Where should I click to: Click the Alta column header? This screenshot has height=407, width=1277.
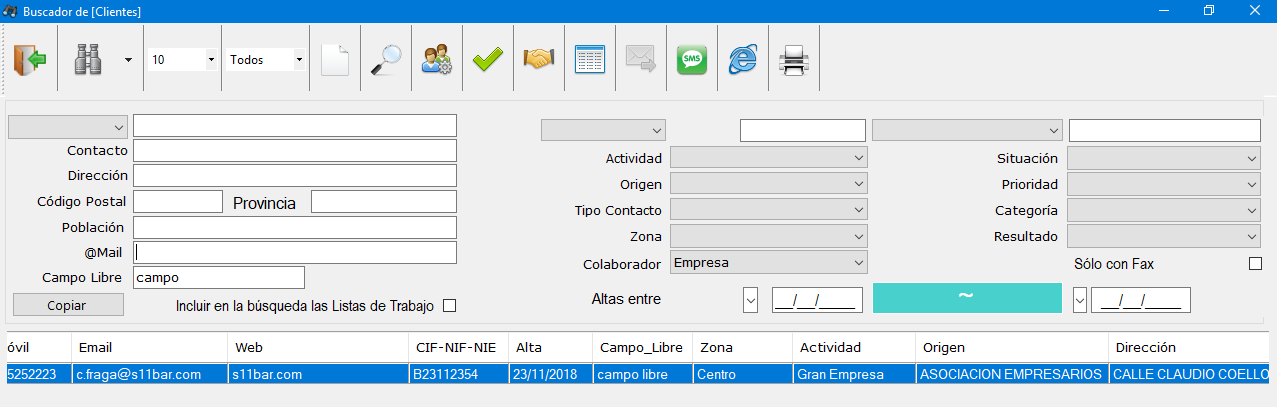point(550,347)
